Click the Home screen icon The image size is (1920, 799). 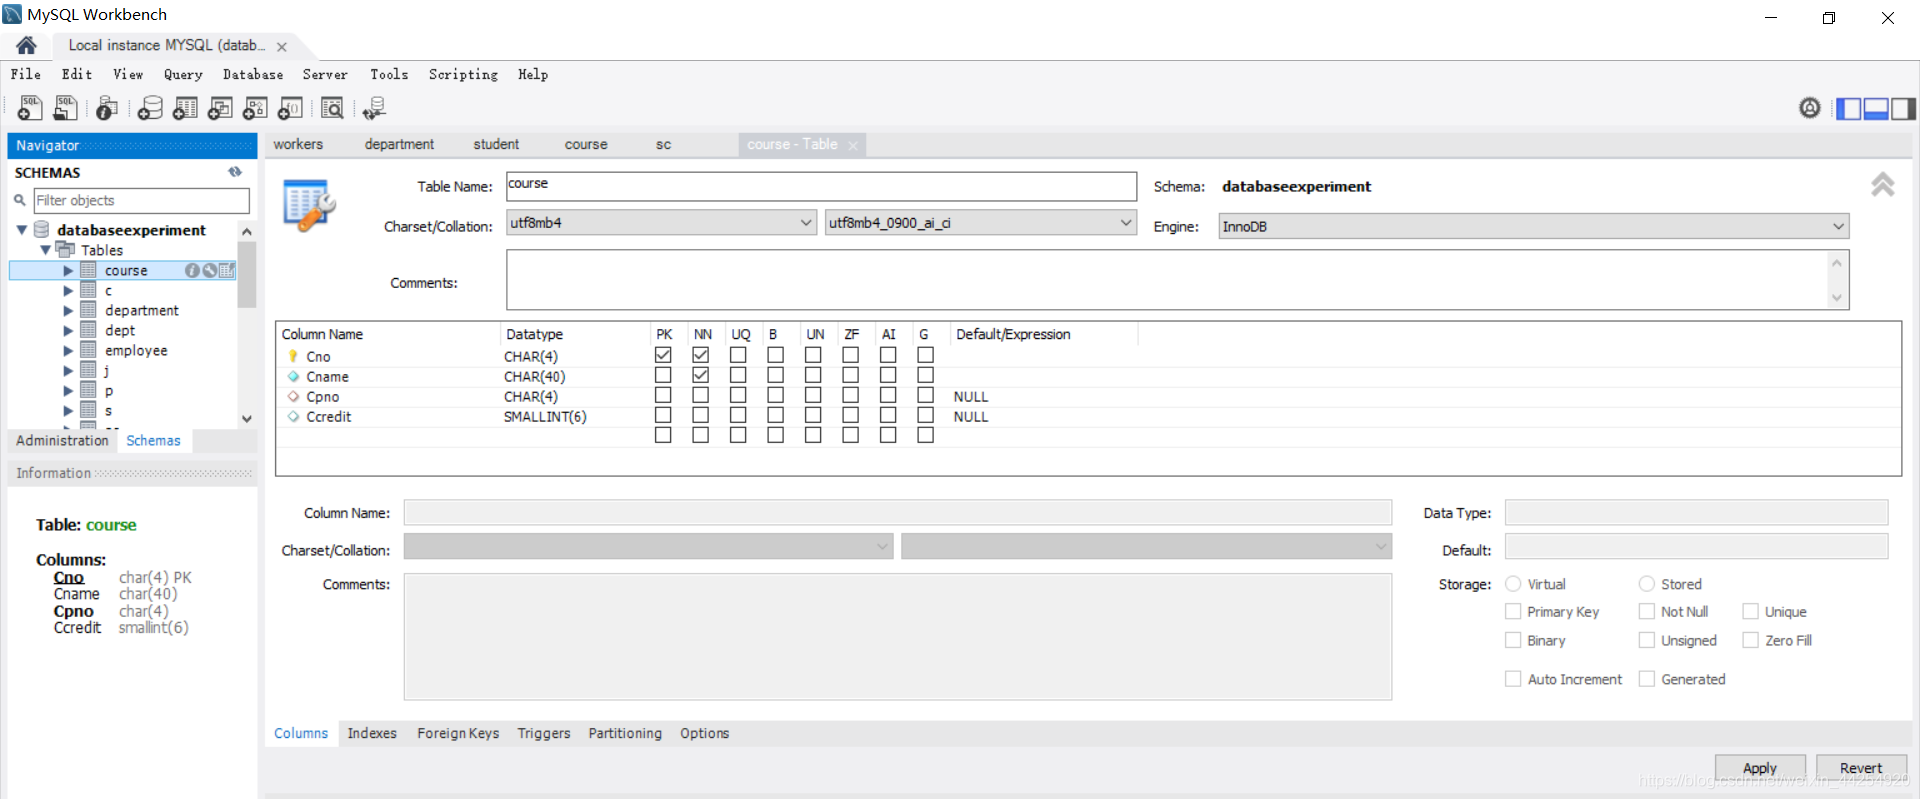(x=27, y=45)
